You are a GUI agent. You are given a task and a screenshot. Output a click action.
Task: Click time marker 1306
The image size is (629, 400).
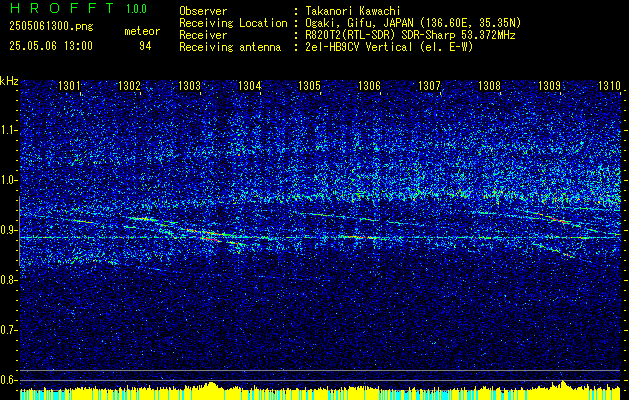(369, 85)
